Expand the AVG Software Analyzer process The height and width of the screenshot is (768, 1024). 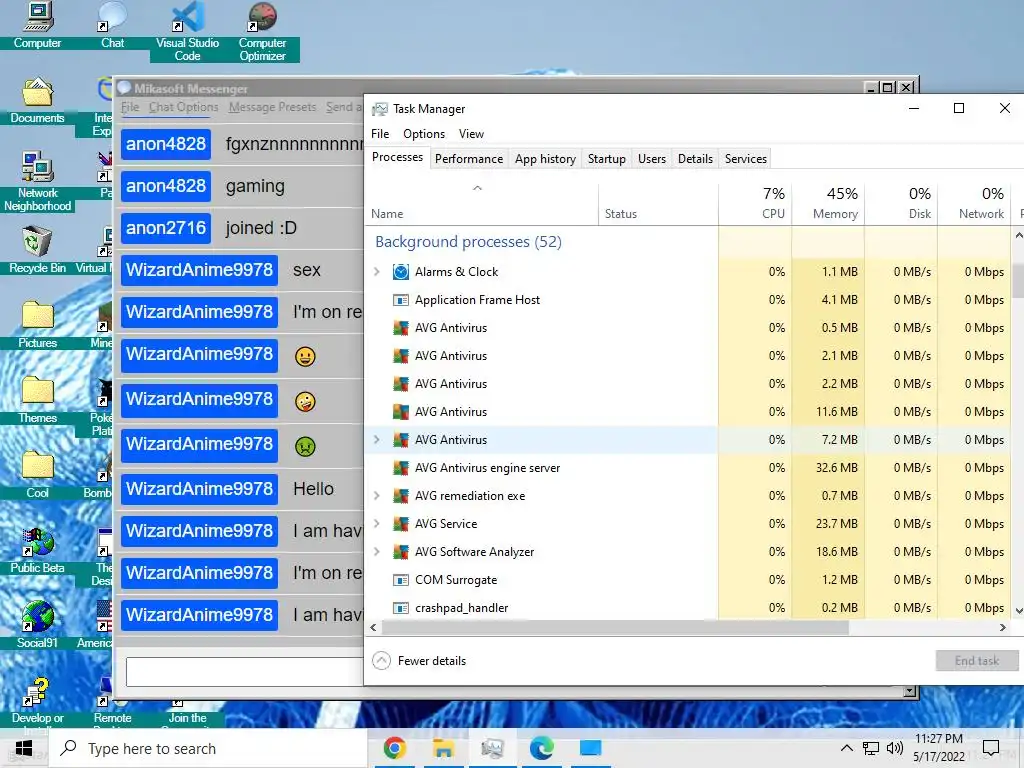(377, 552)
